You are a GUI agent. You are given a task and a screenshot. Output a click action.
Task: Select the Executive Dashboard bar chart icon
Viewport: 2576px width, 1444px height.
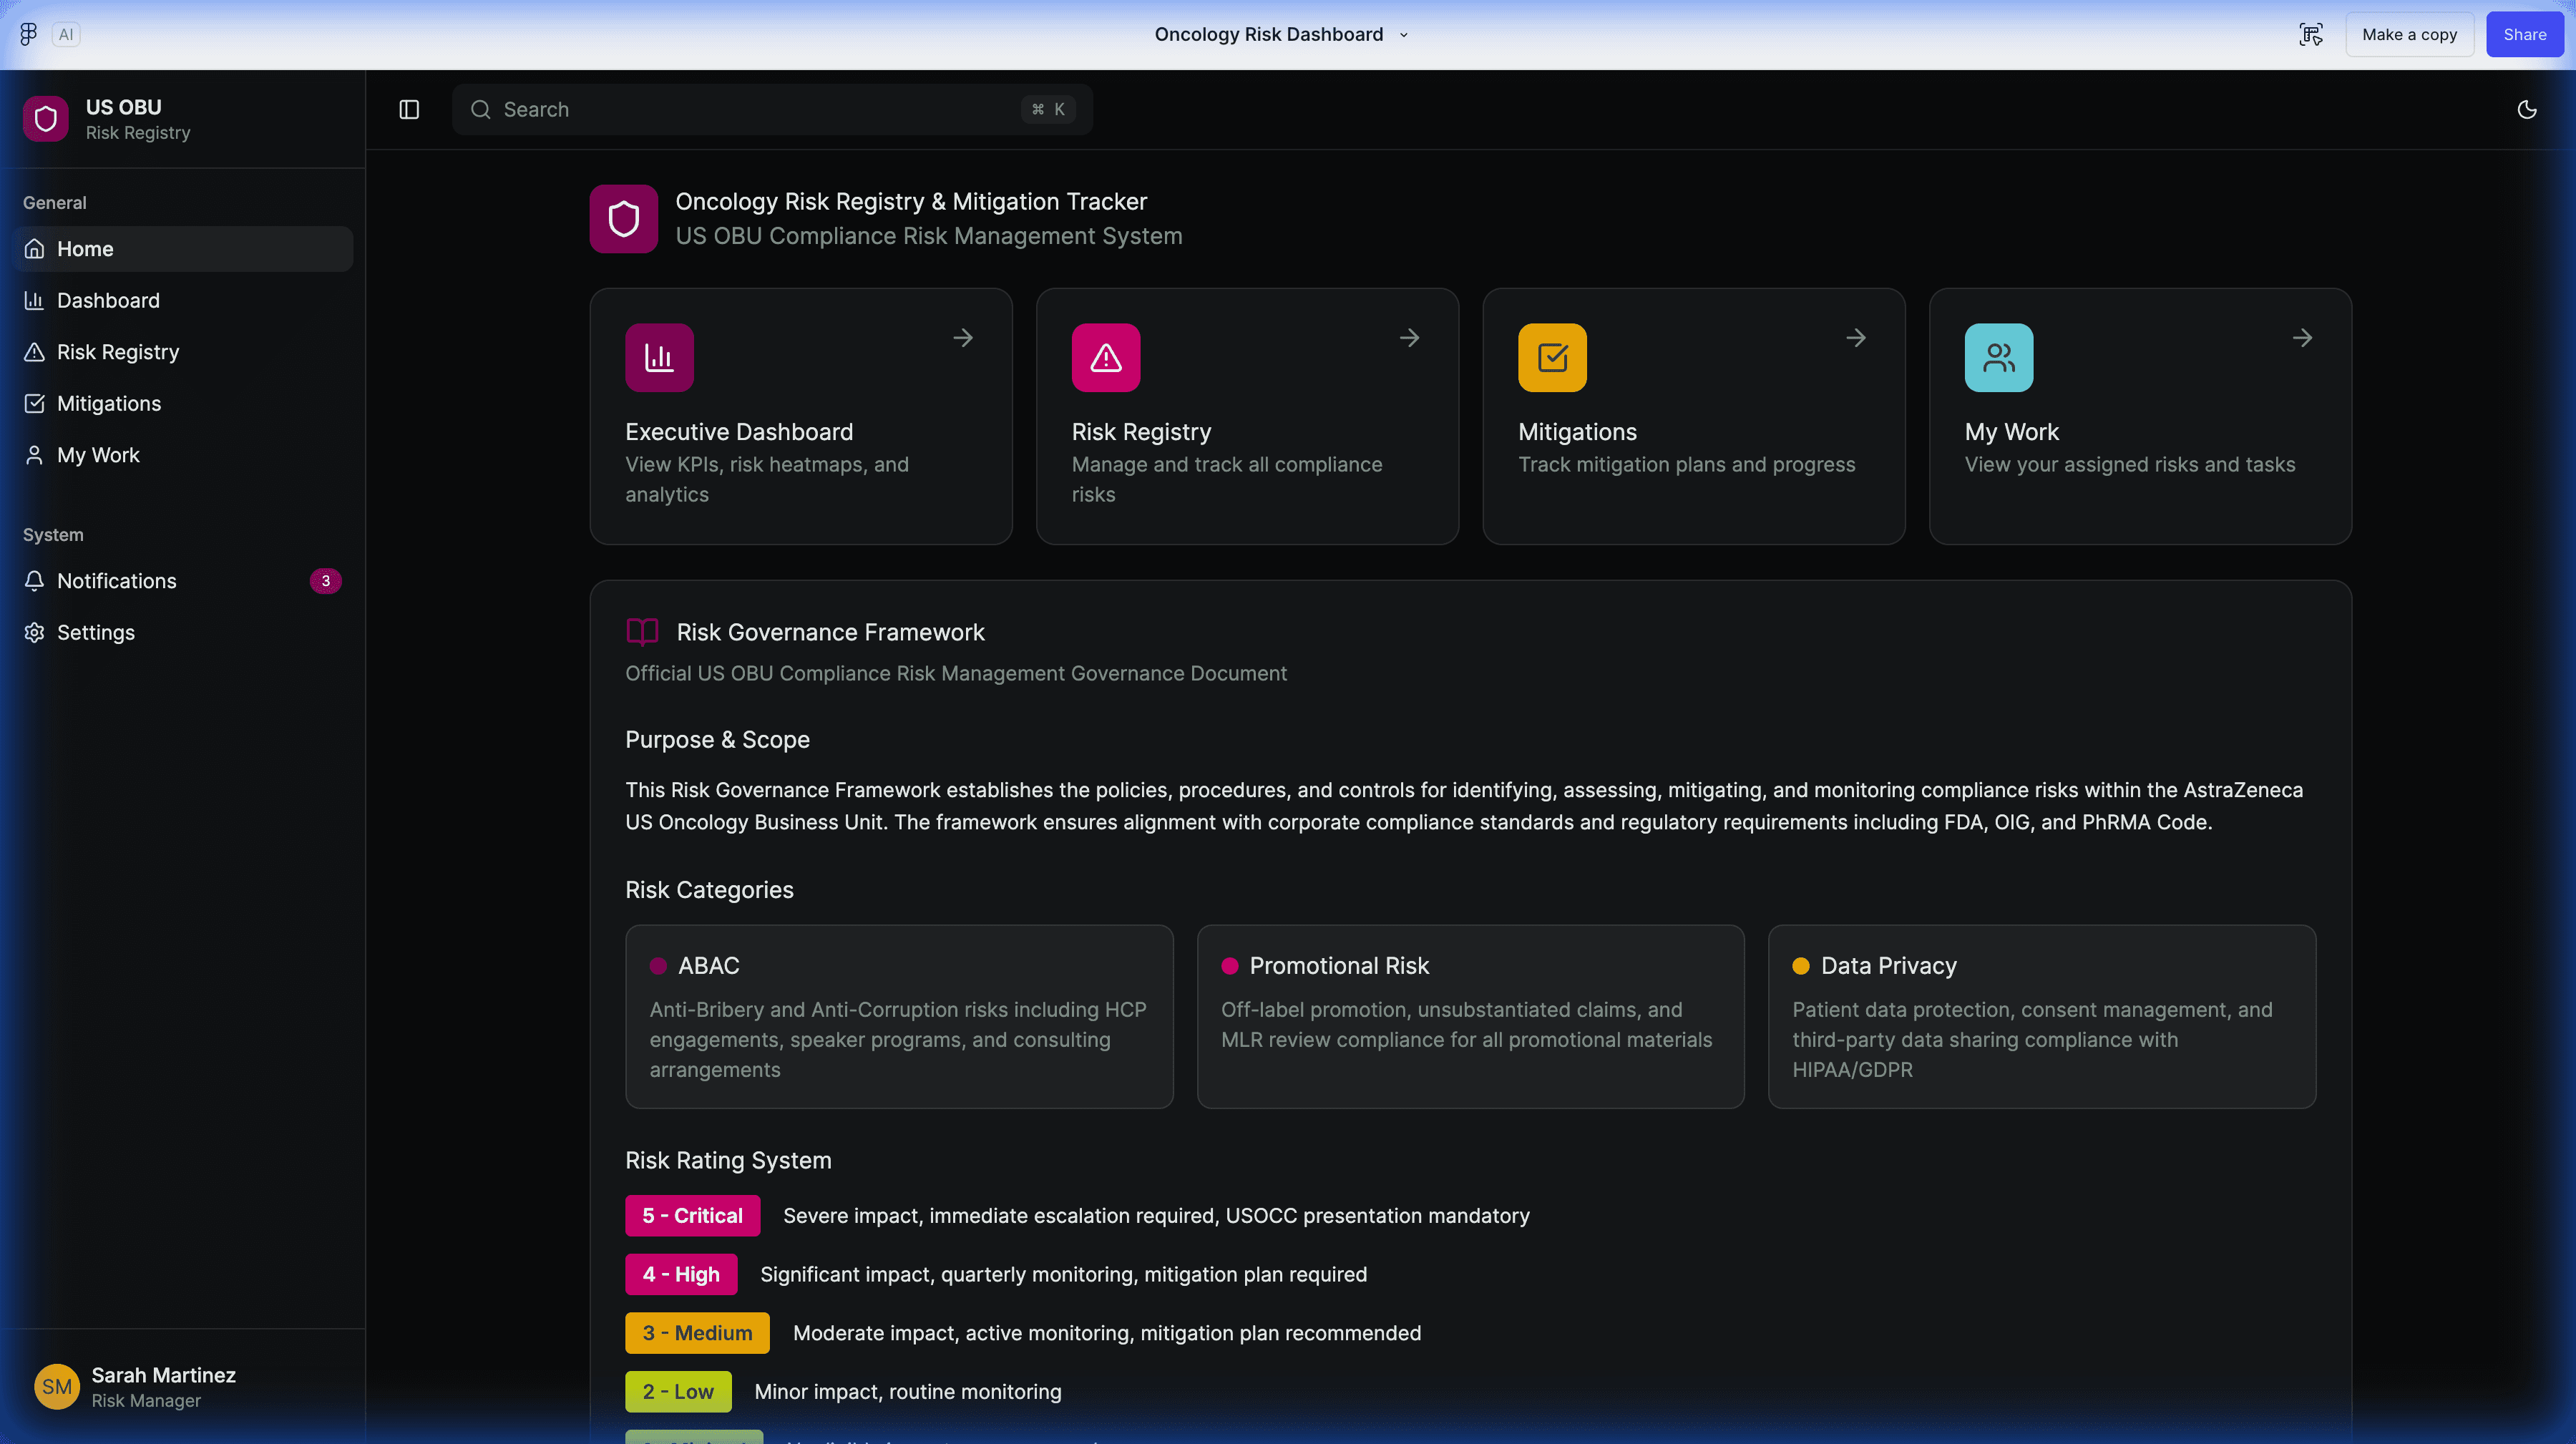click(659, 357)
